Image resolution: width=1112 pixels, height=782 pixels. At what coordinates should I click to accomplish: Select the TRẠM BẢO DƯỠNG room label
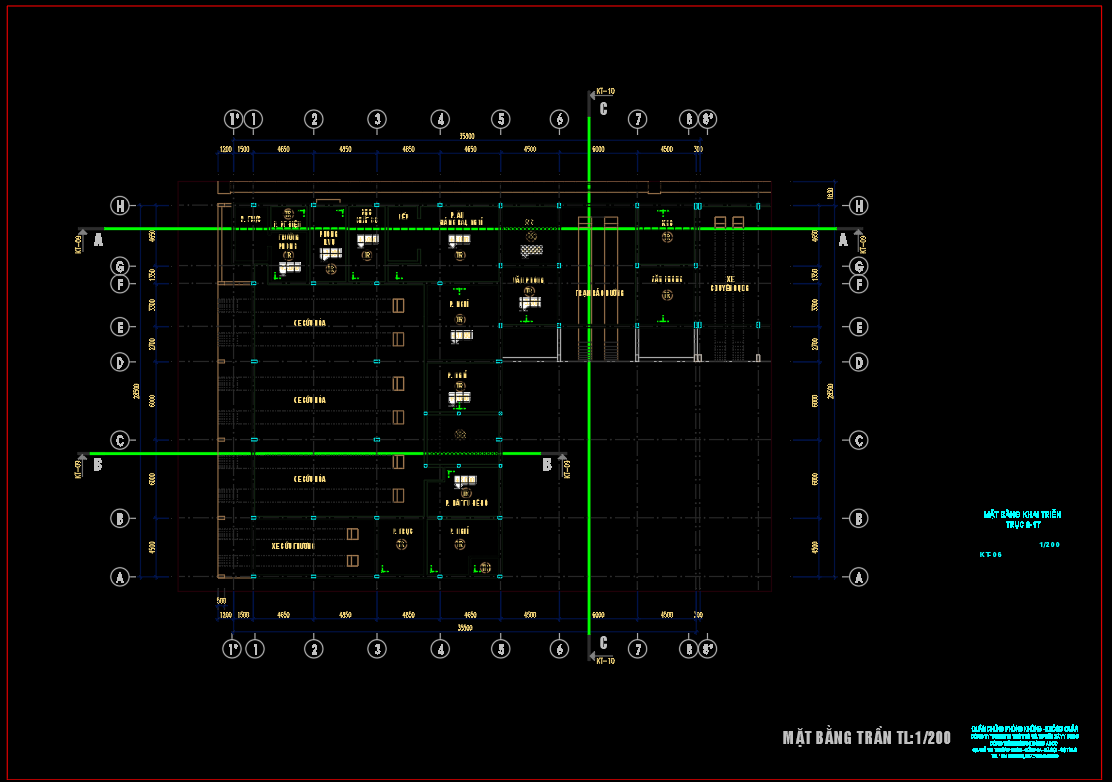click(x=600, y=293)
